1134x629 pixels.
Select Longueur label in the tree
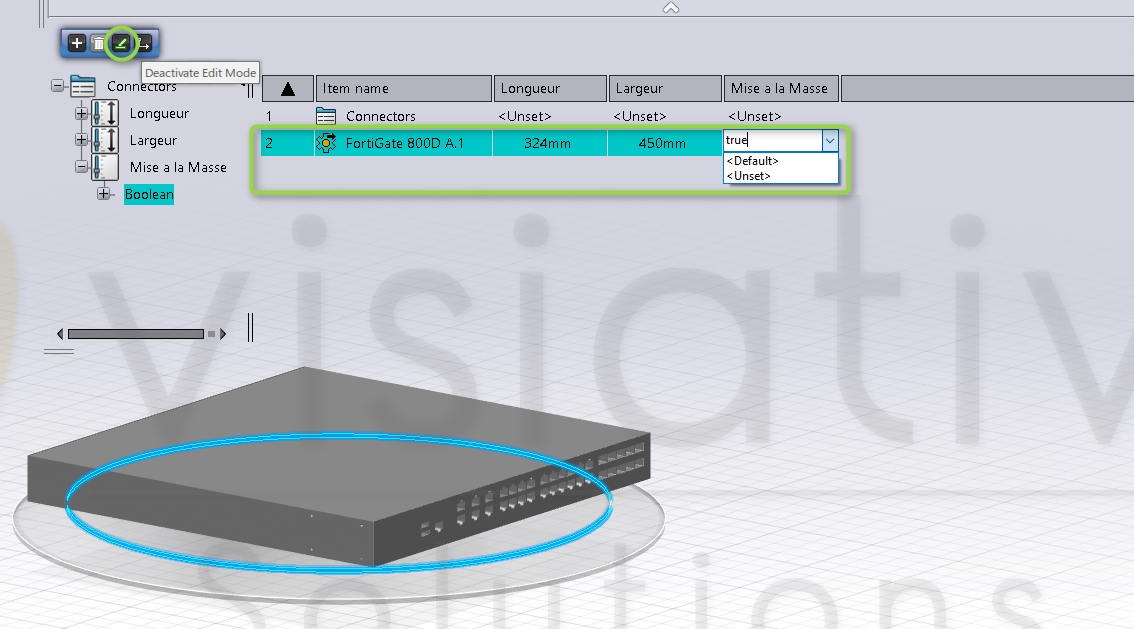point(159,114)
